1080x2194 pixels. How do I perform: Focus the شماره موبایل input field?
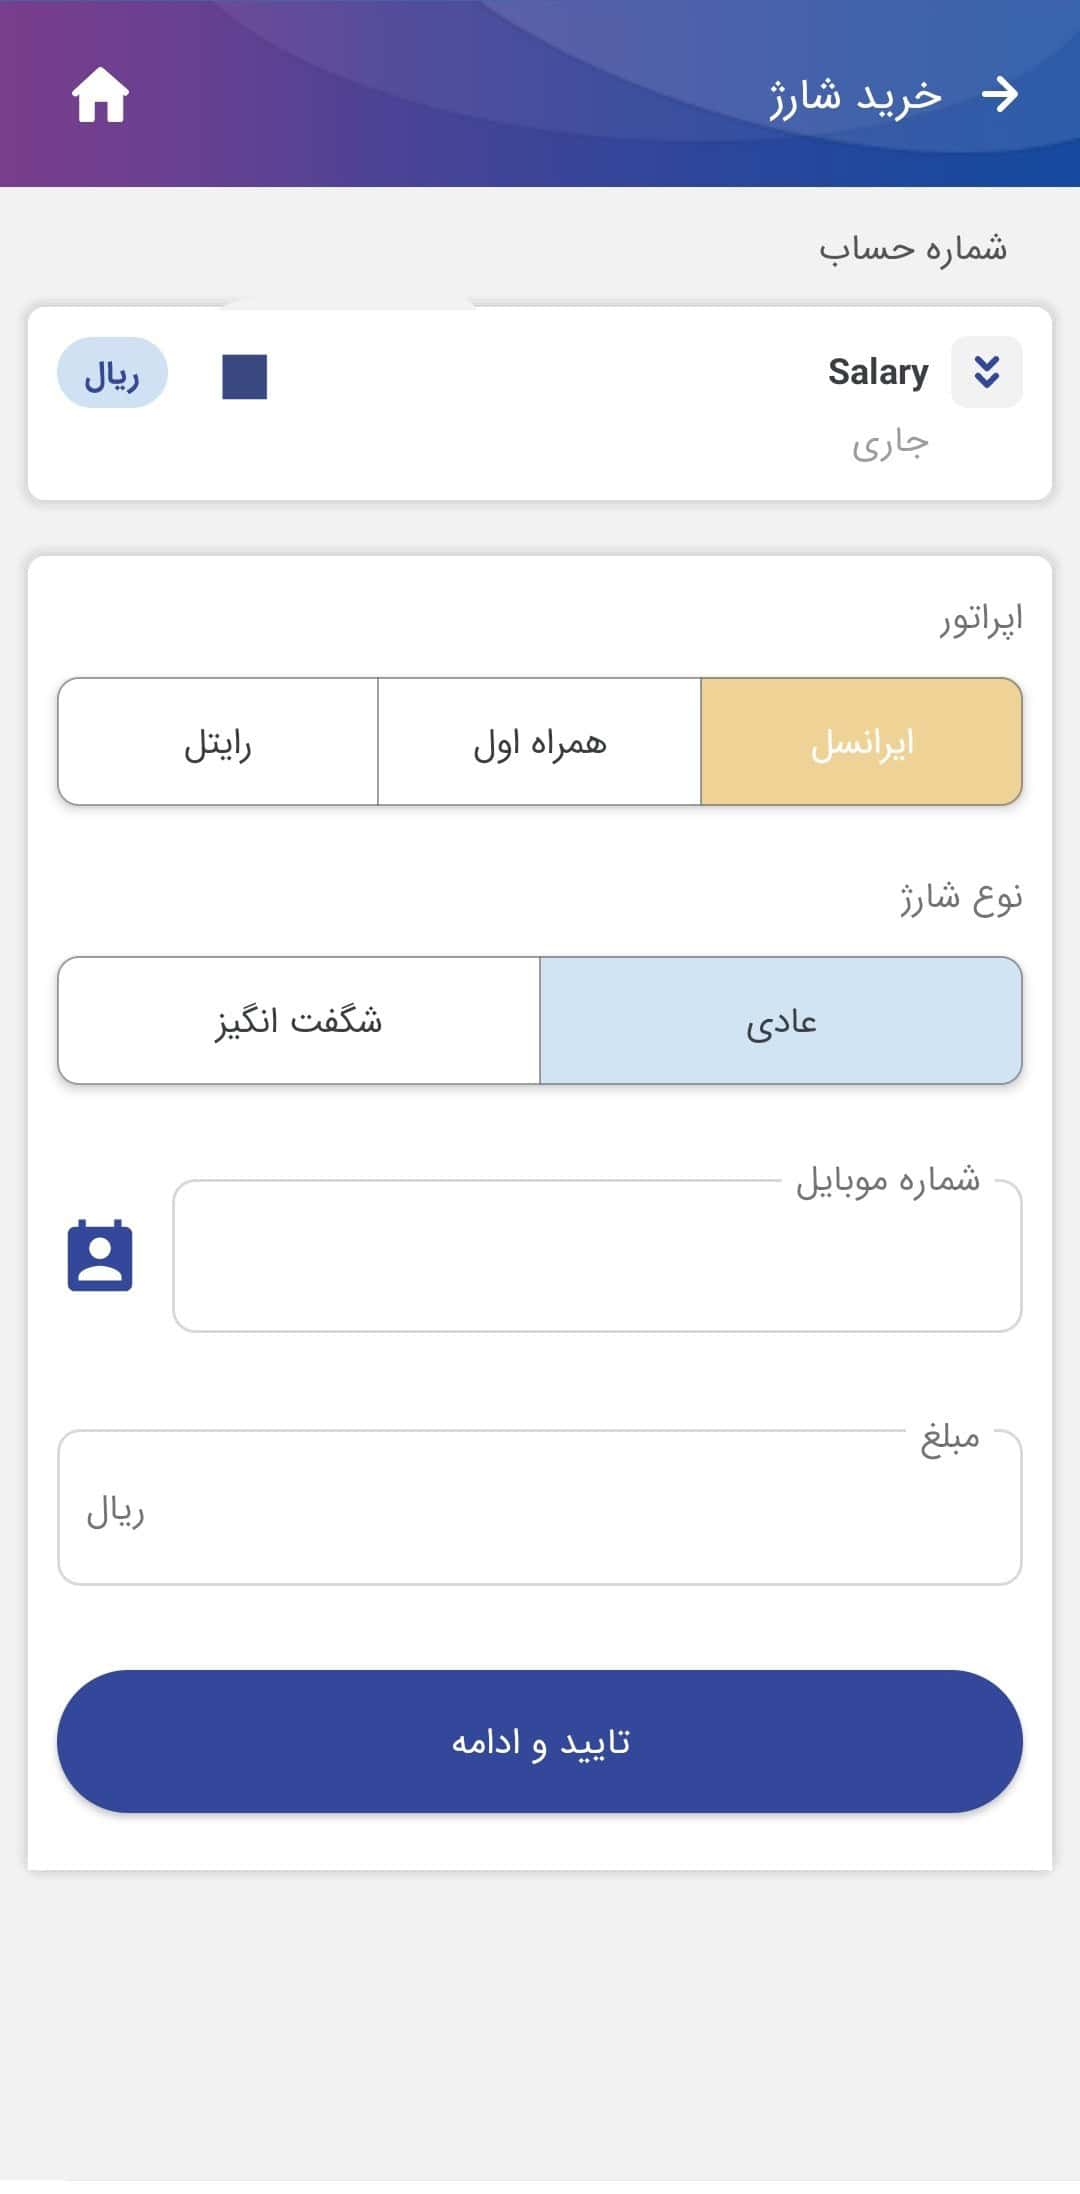597,1257
